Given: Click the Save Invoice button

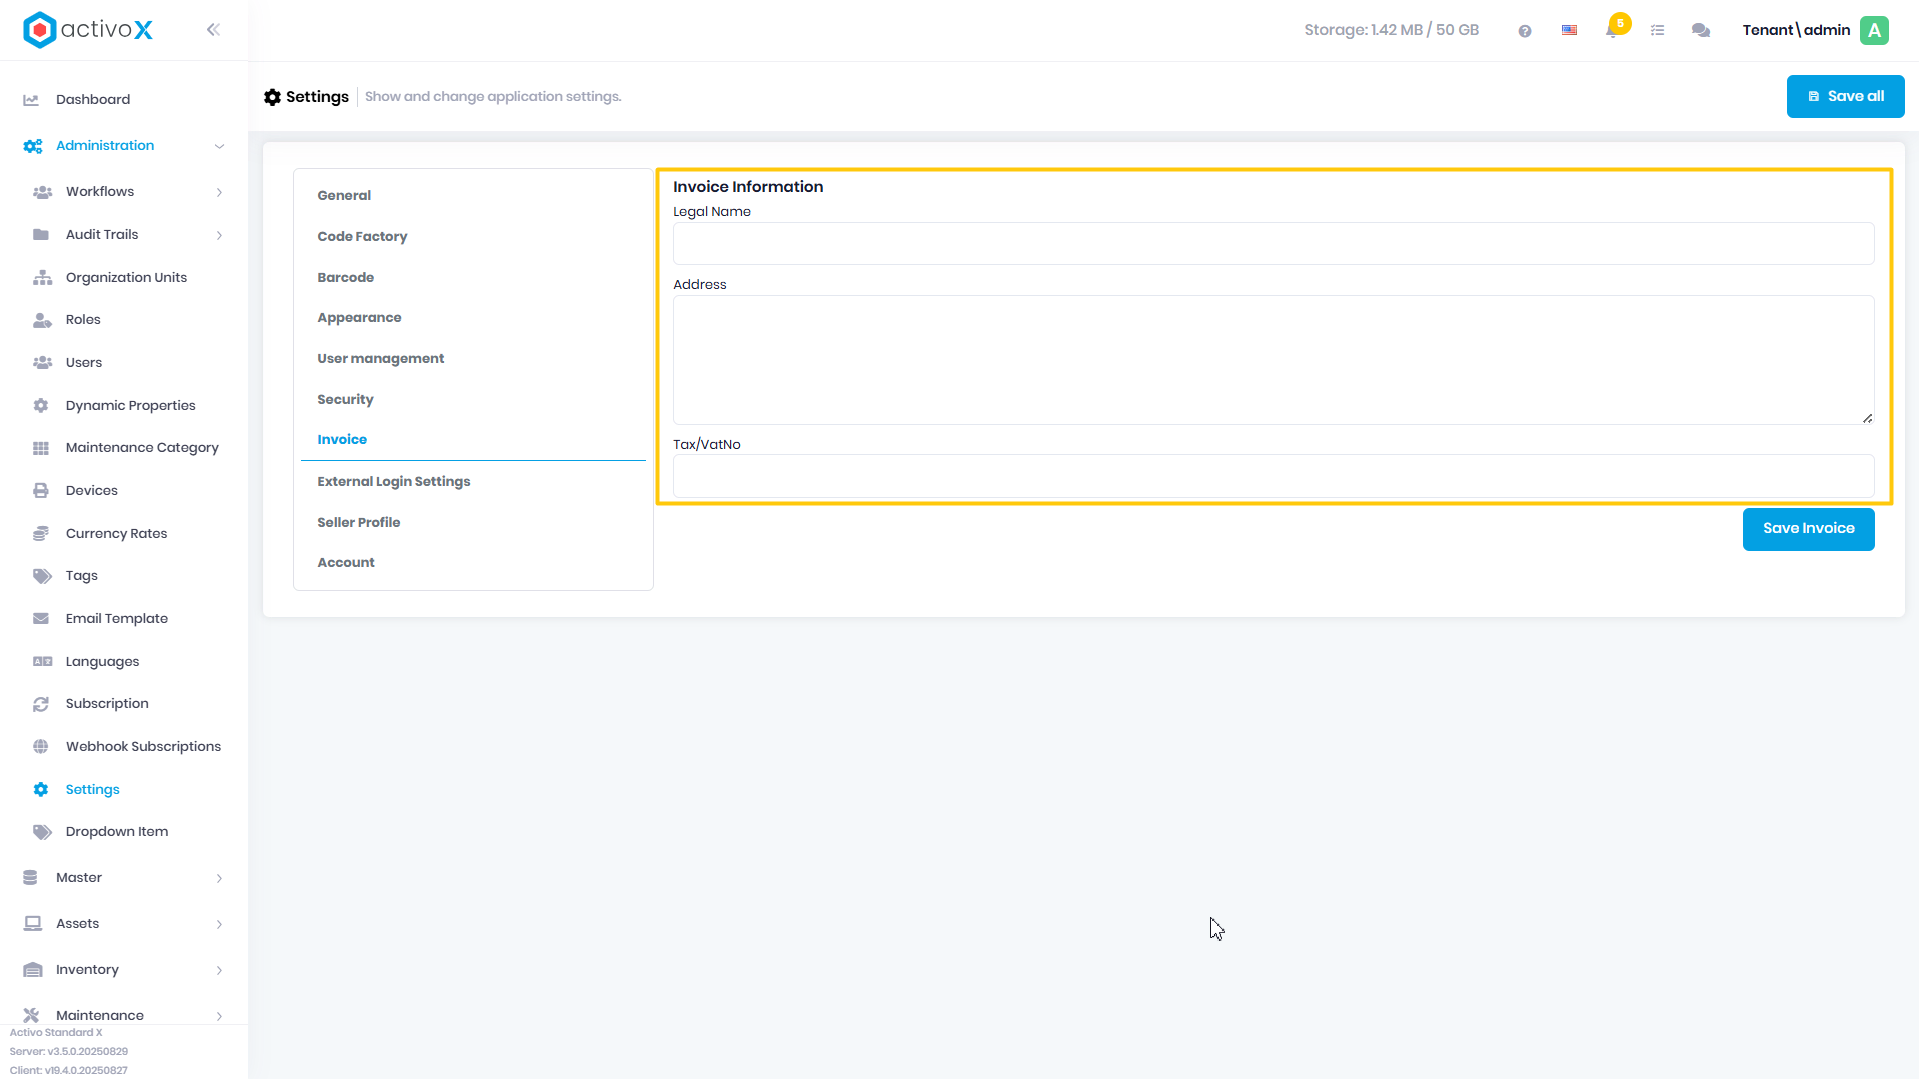Looking at the screenshot, I should click(x=1808, y=529).
